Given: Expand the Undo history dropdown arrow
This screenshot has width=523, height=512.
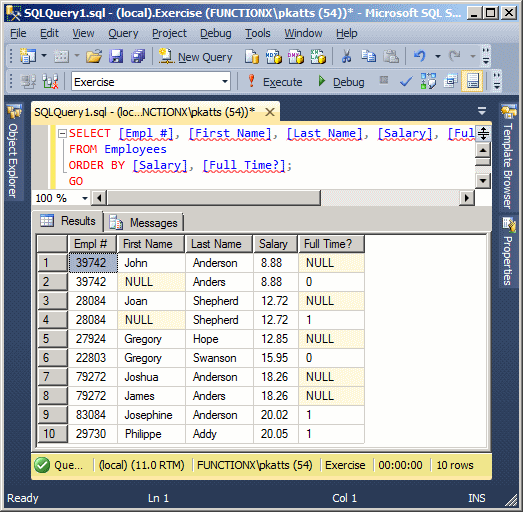Looking at the screenshot, I should click(438, 56).
